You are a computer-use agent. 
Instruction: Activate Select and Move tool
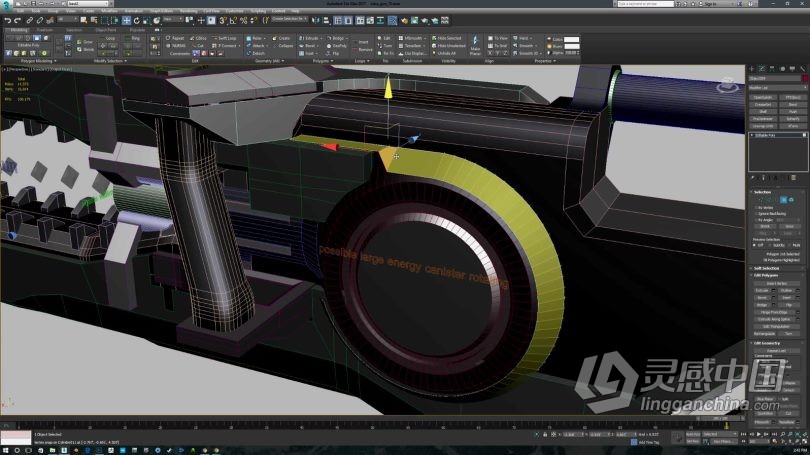(x=126, y=20)
